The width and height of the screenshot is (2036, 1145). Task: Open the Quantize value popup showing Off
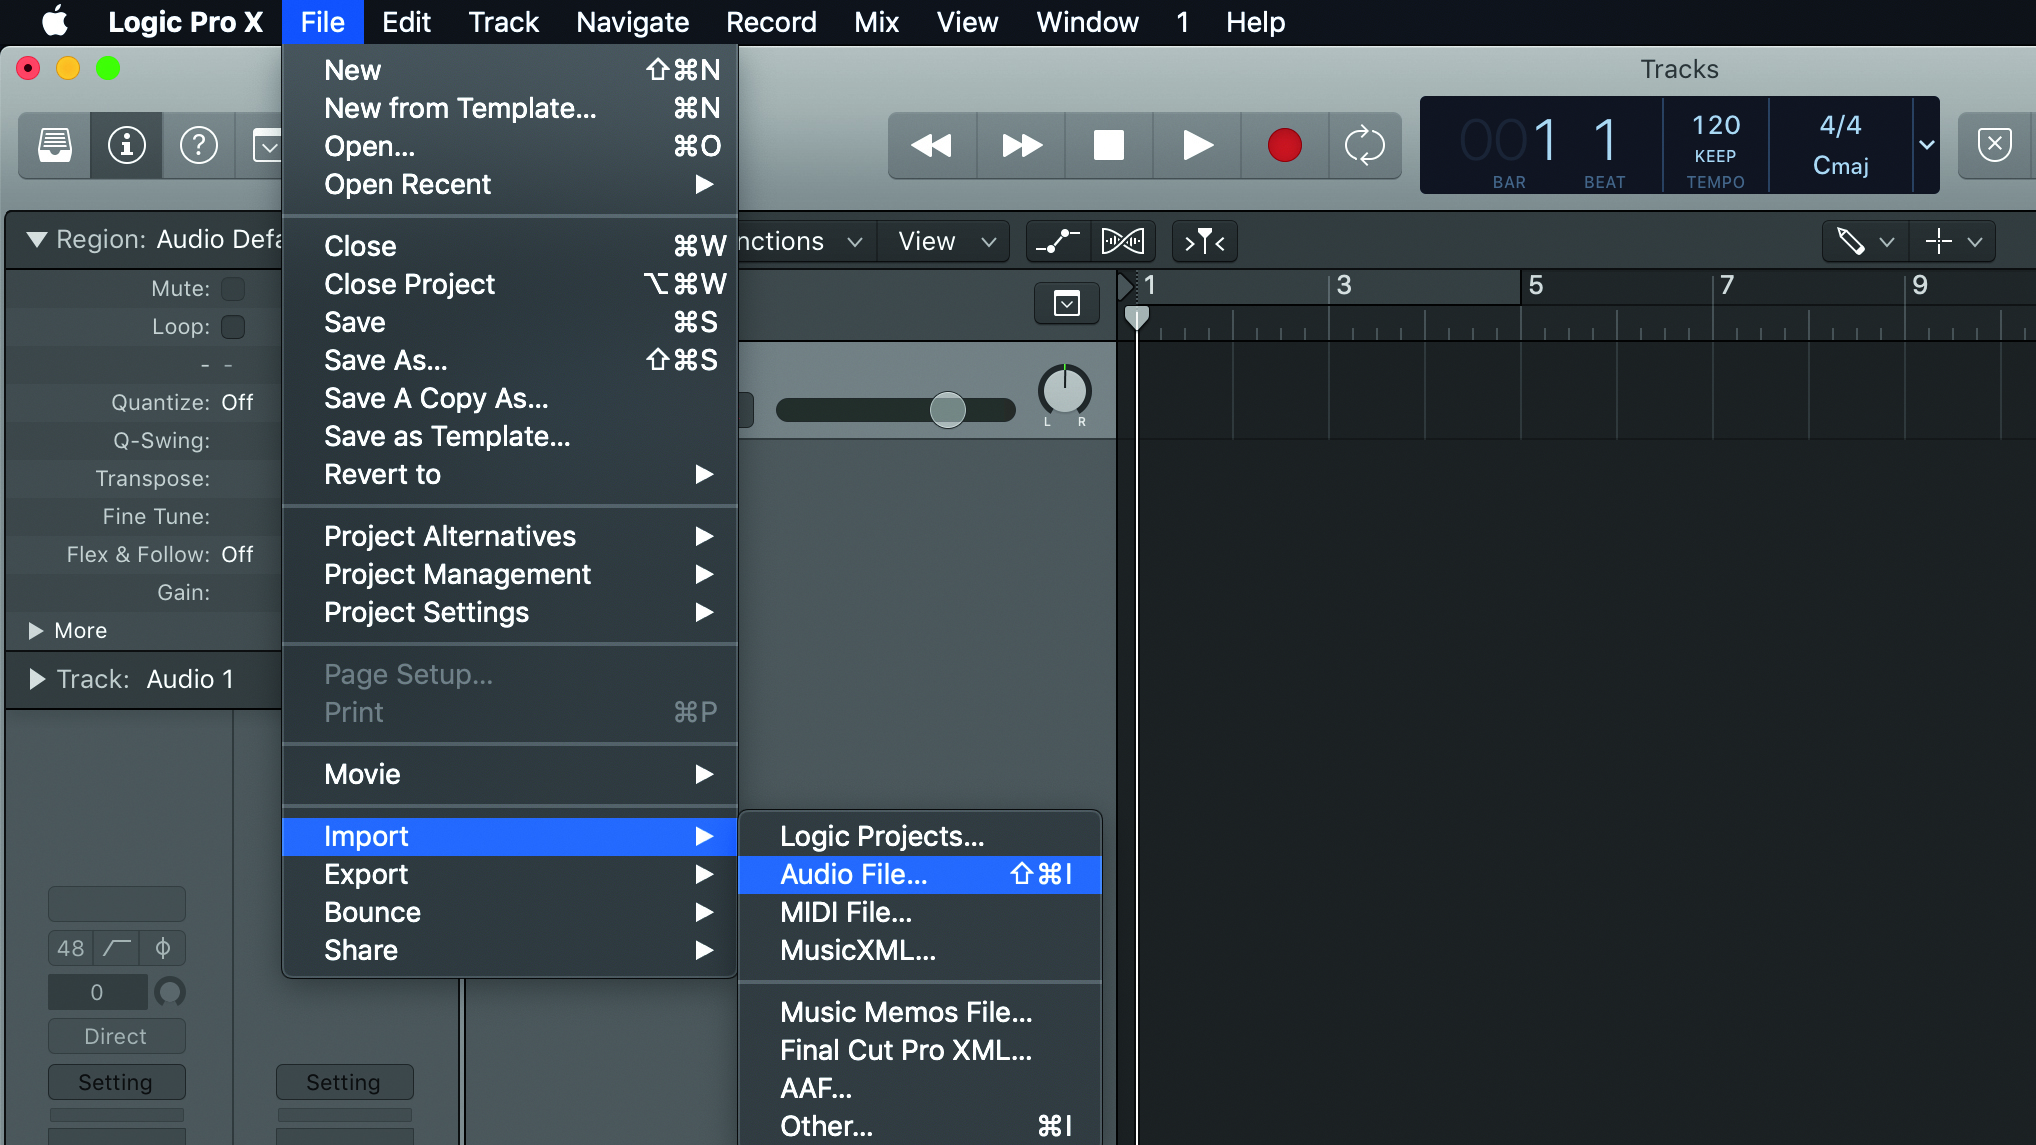pos(237,403)
